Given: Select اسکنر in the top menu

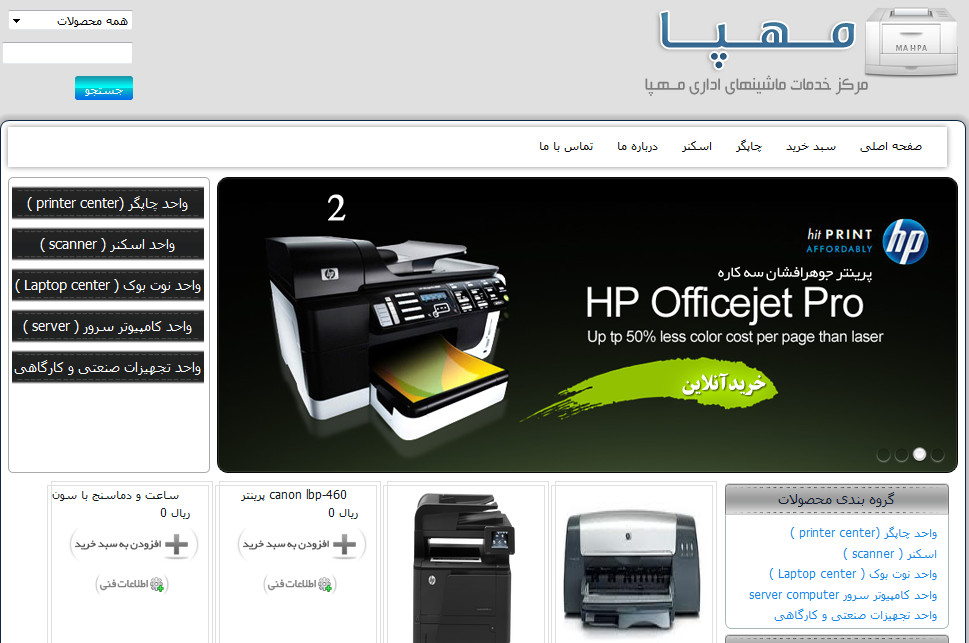Looking at the screenshot, I should coord(697,147).
